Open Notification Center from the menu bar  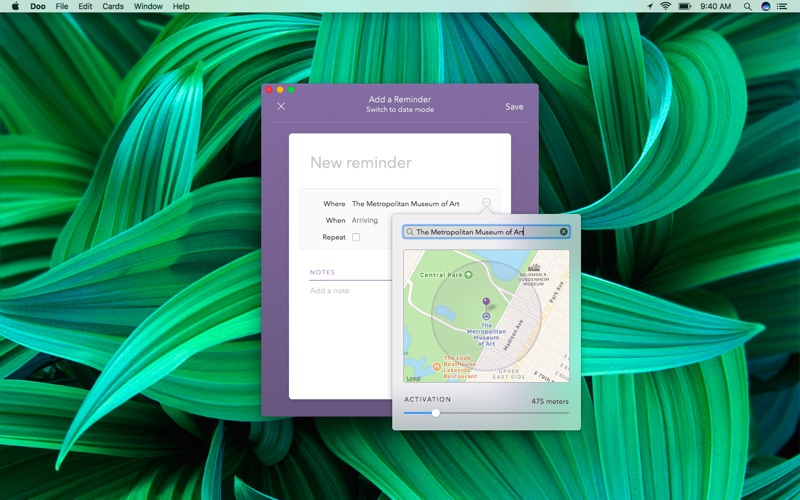[x=785, y=6]
